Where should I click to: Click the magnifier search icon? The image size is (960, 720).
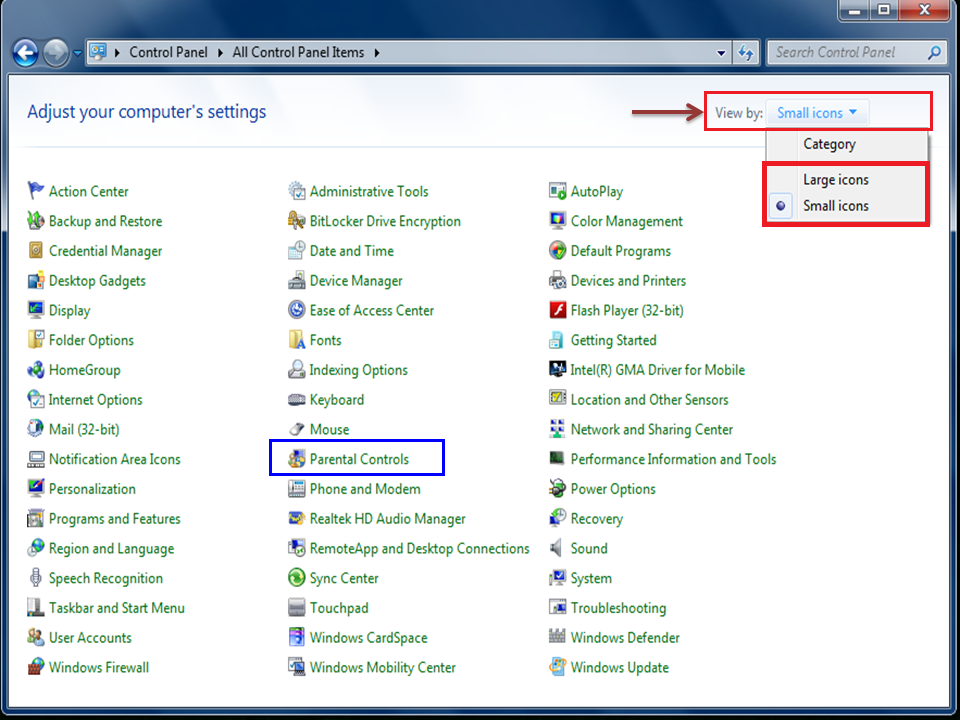(934, 53)
